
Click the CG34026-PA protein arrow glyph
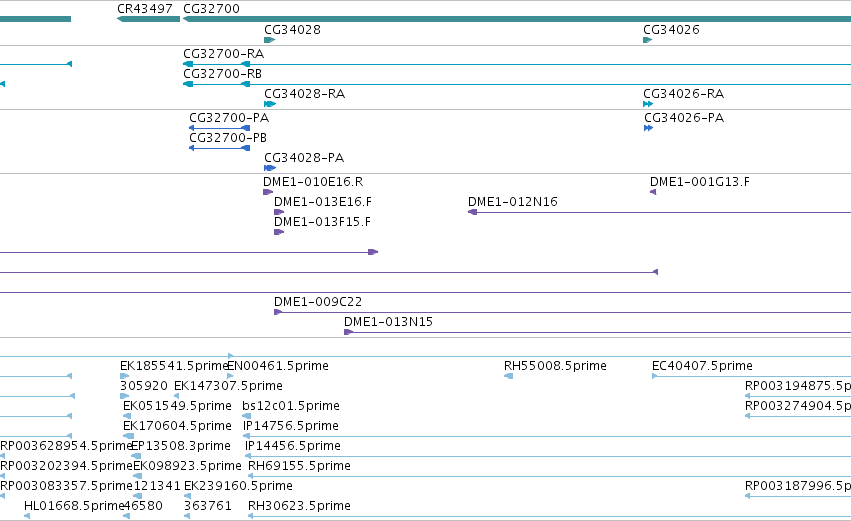click(x=649, y=128)
